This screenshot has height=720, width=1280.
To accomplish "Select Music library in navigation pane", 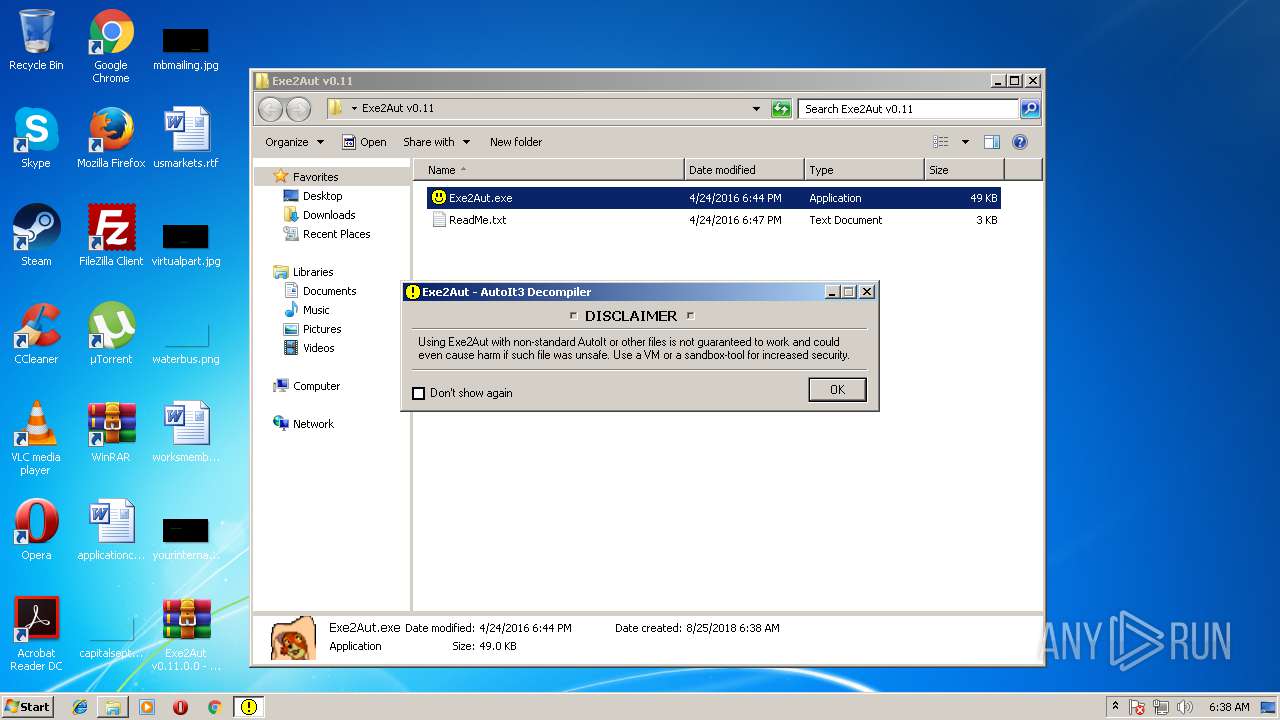I will 316,310.
